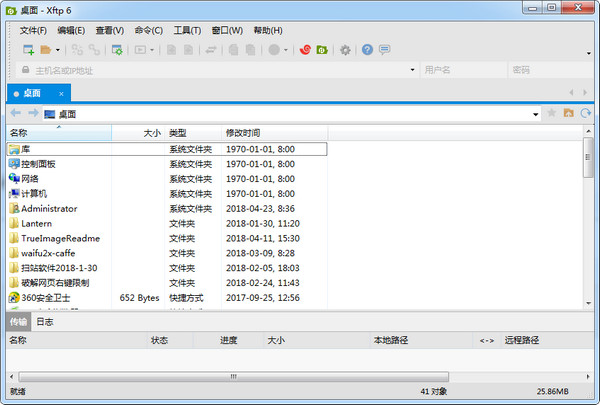The image size is (600, 405).
Task: Switch to the 日志 tab
Action: (x=44, y=322)
